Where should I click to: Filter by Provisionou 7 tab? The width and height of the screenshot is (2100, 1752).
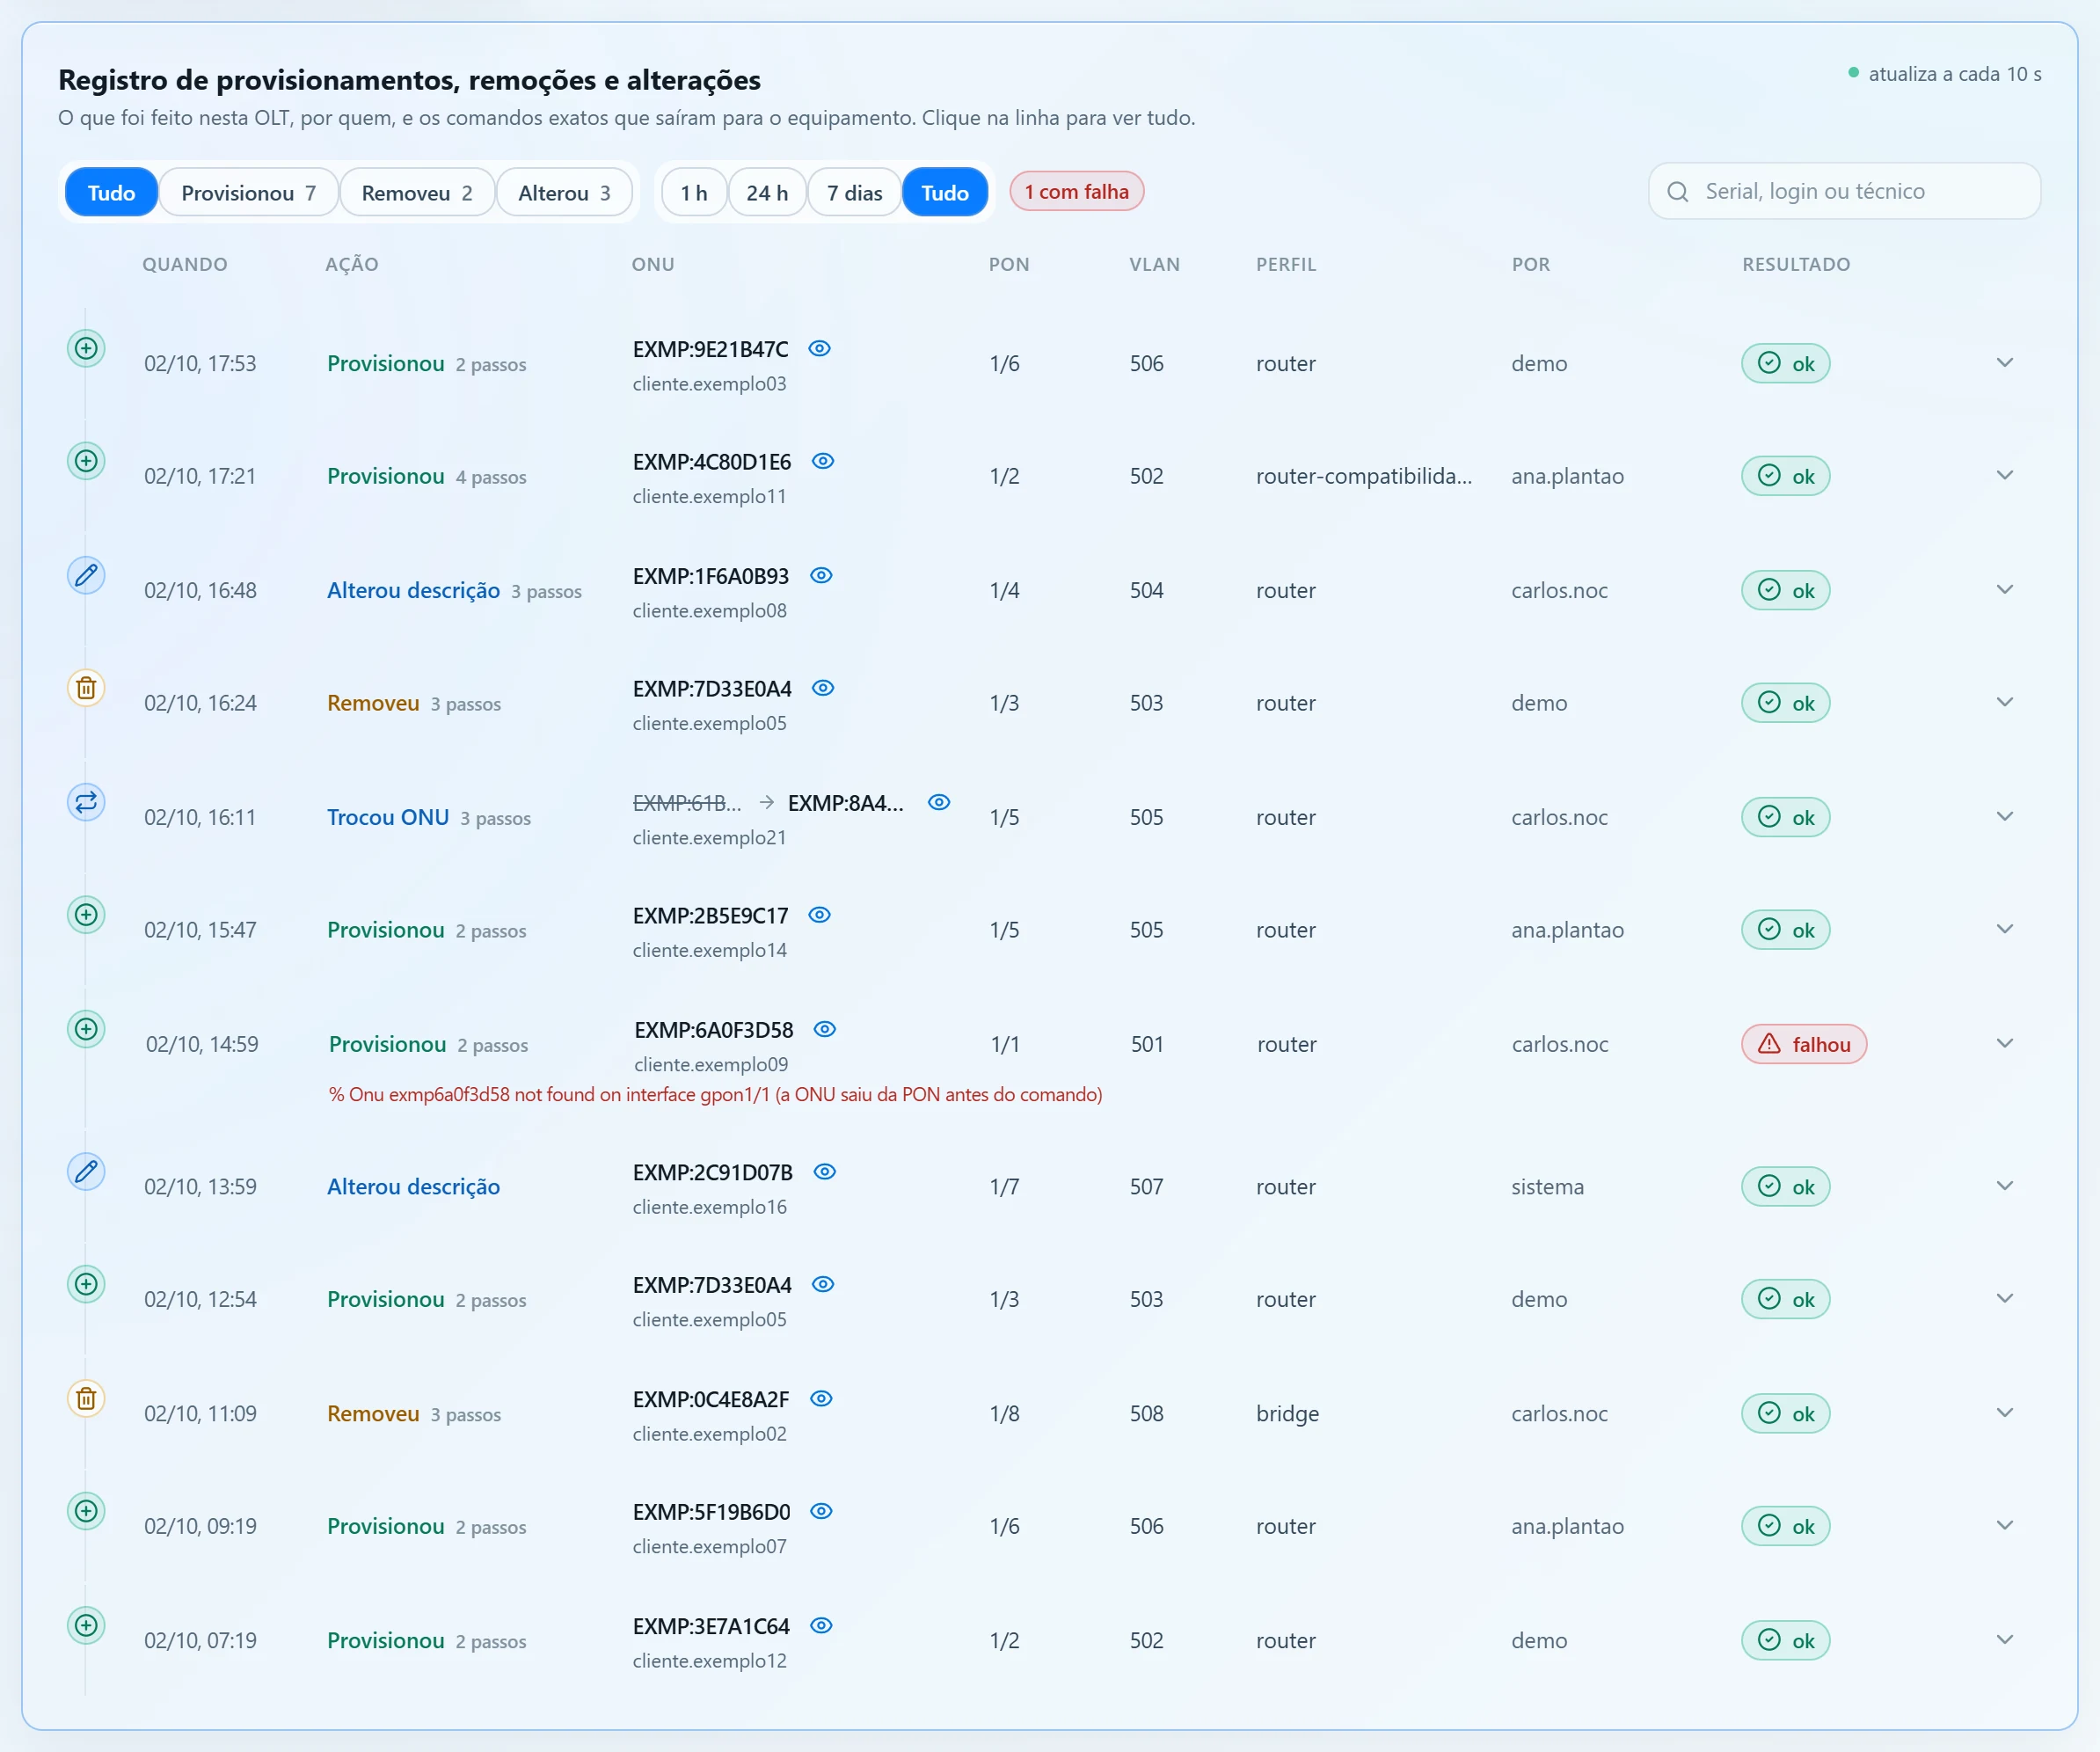(x=248, y=192)
